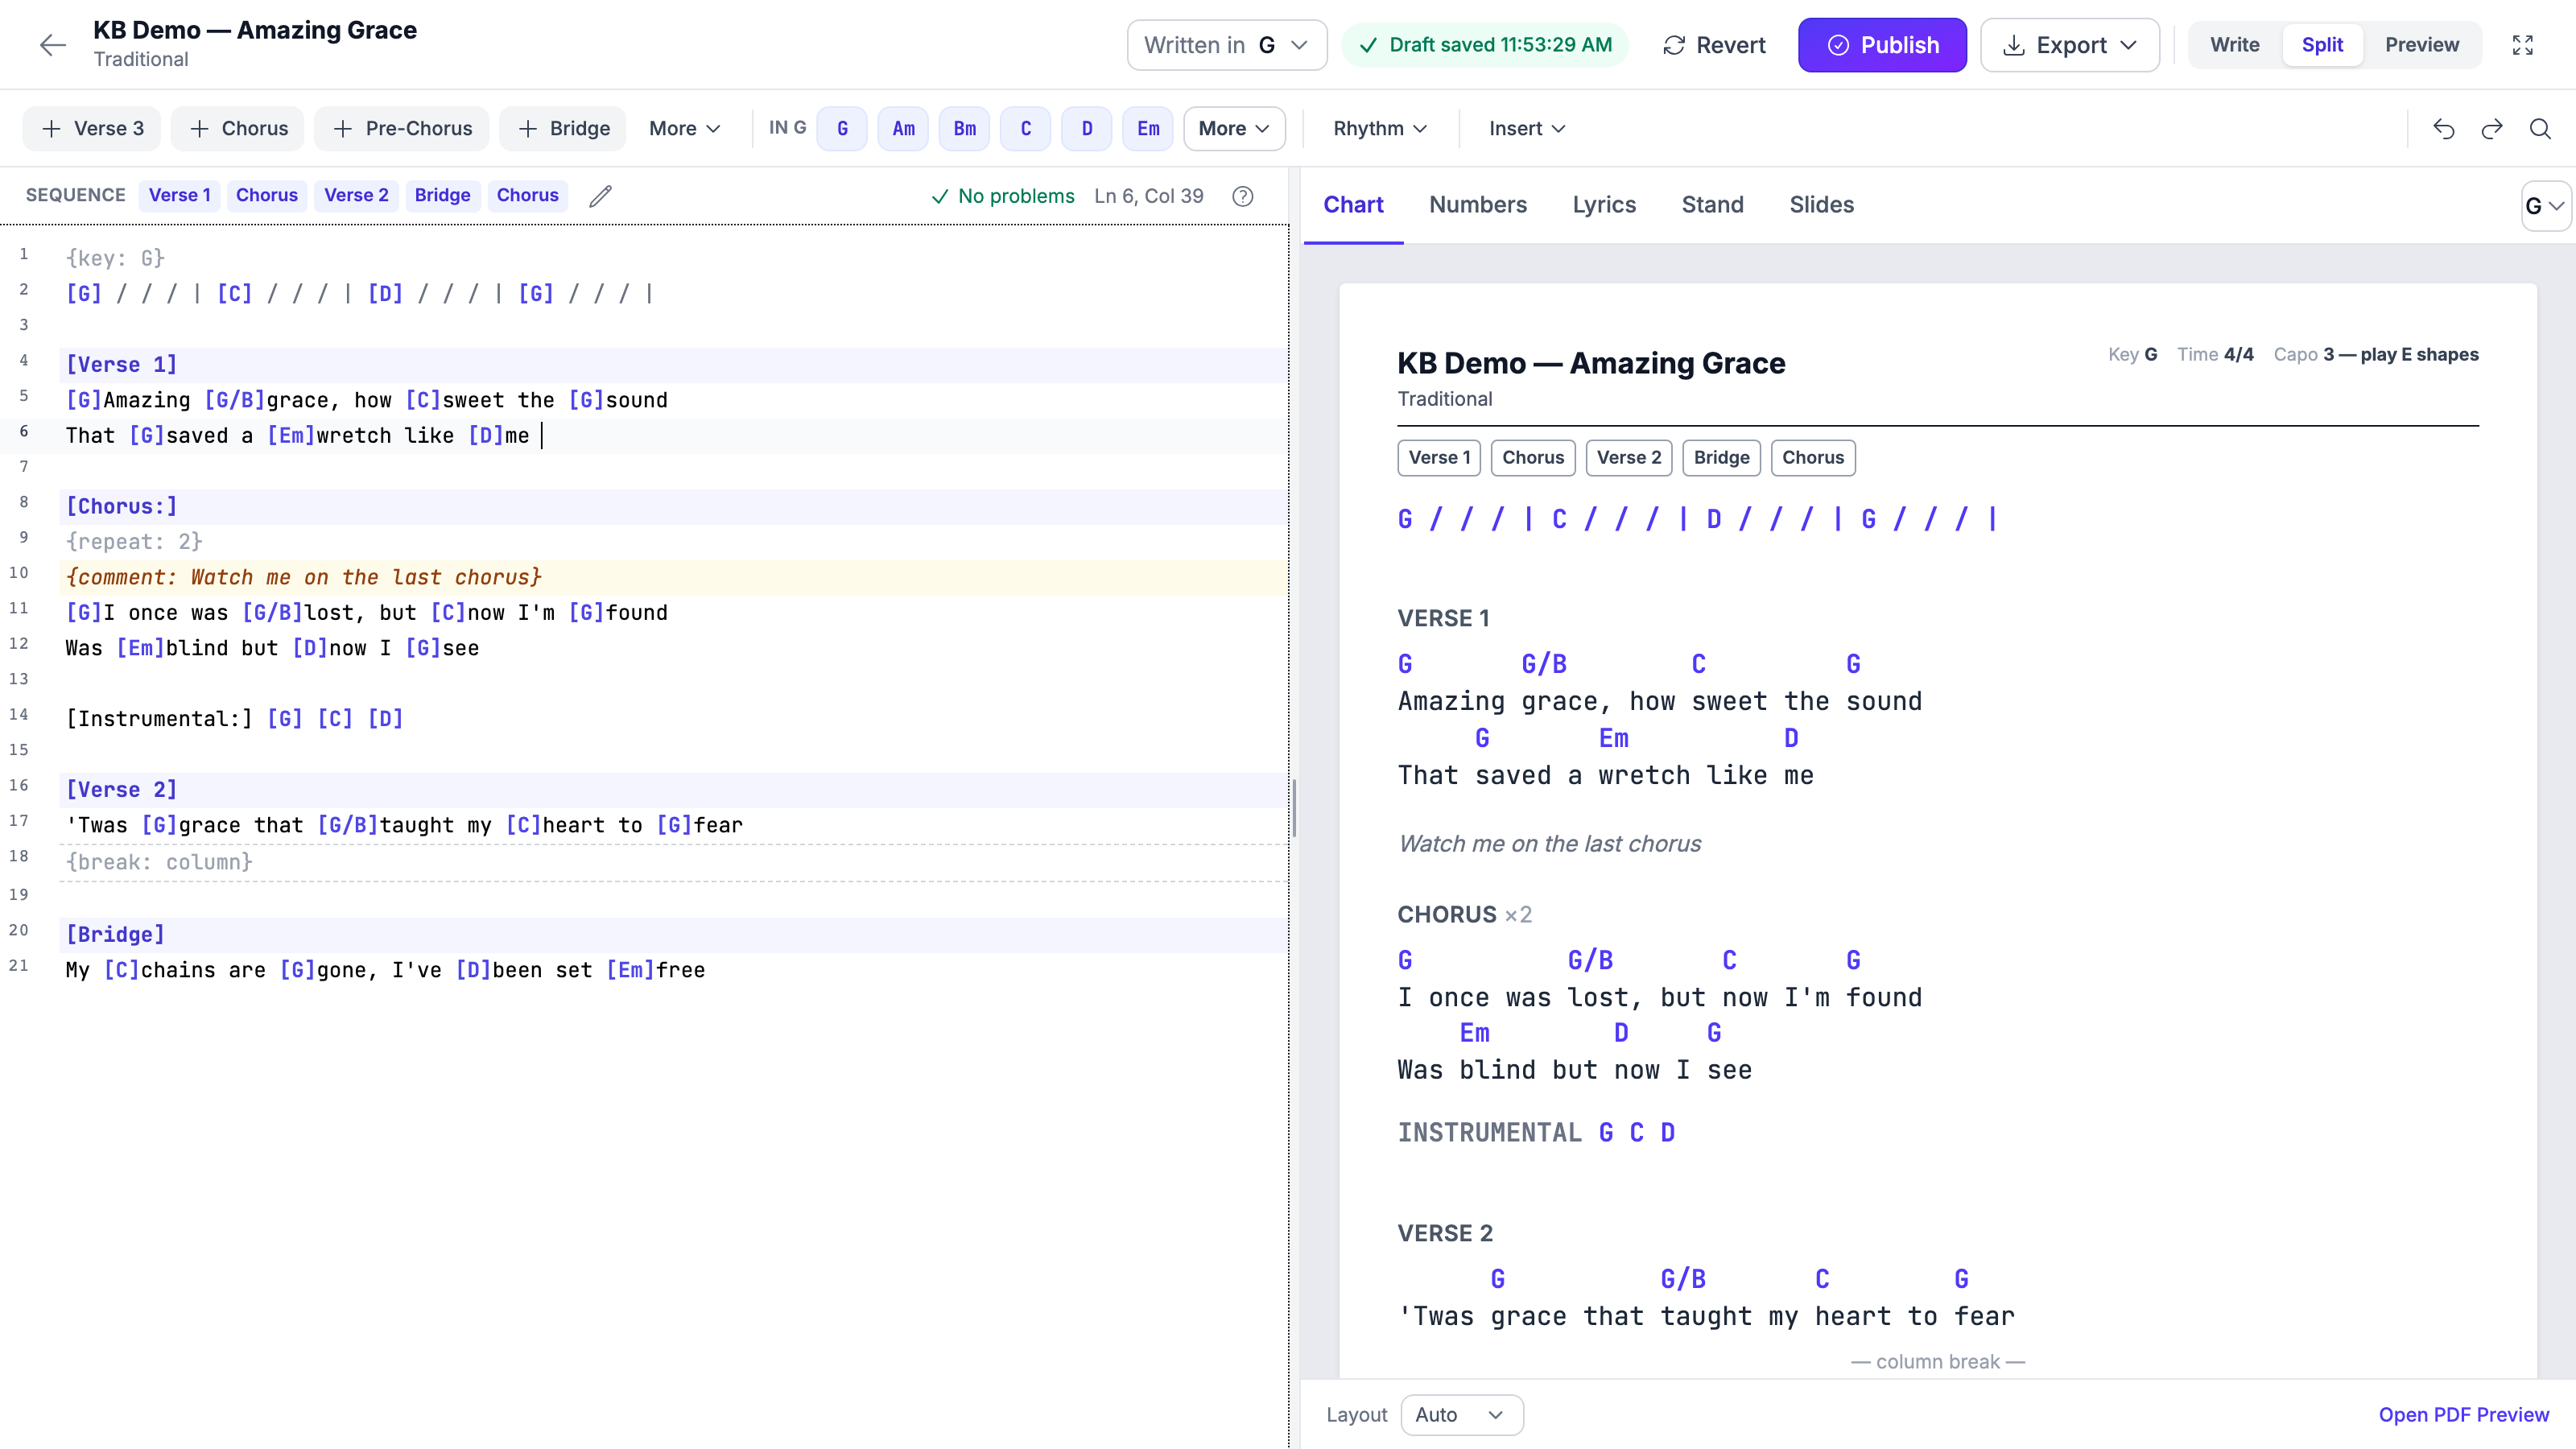Add a Pre-Chorus section
Image resolution: width=2576 pixels, height=1449 pixels.
coord(402,129)
